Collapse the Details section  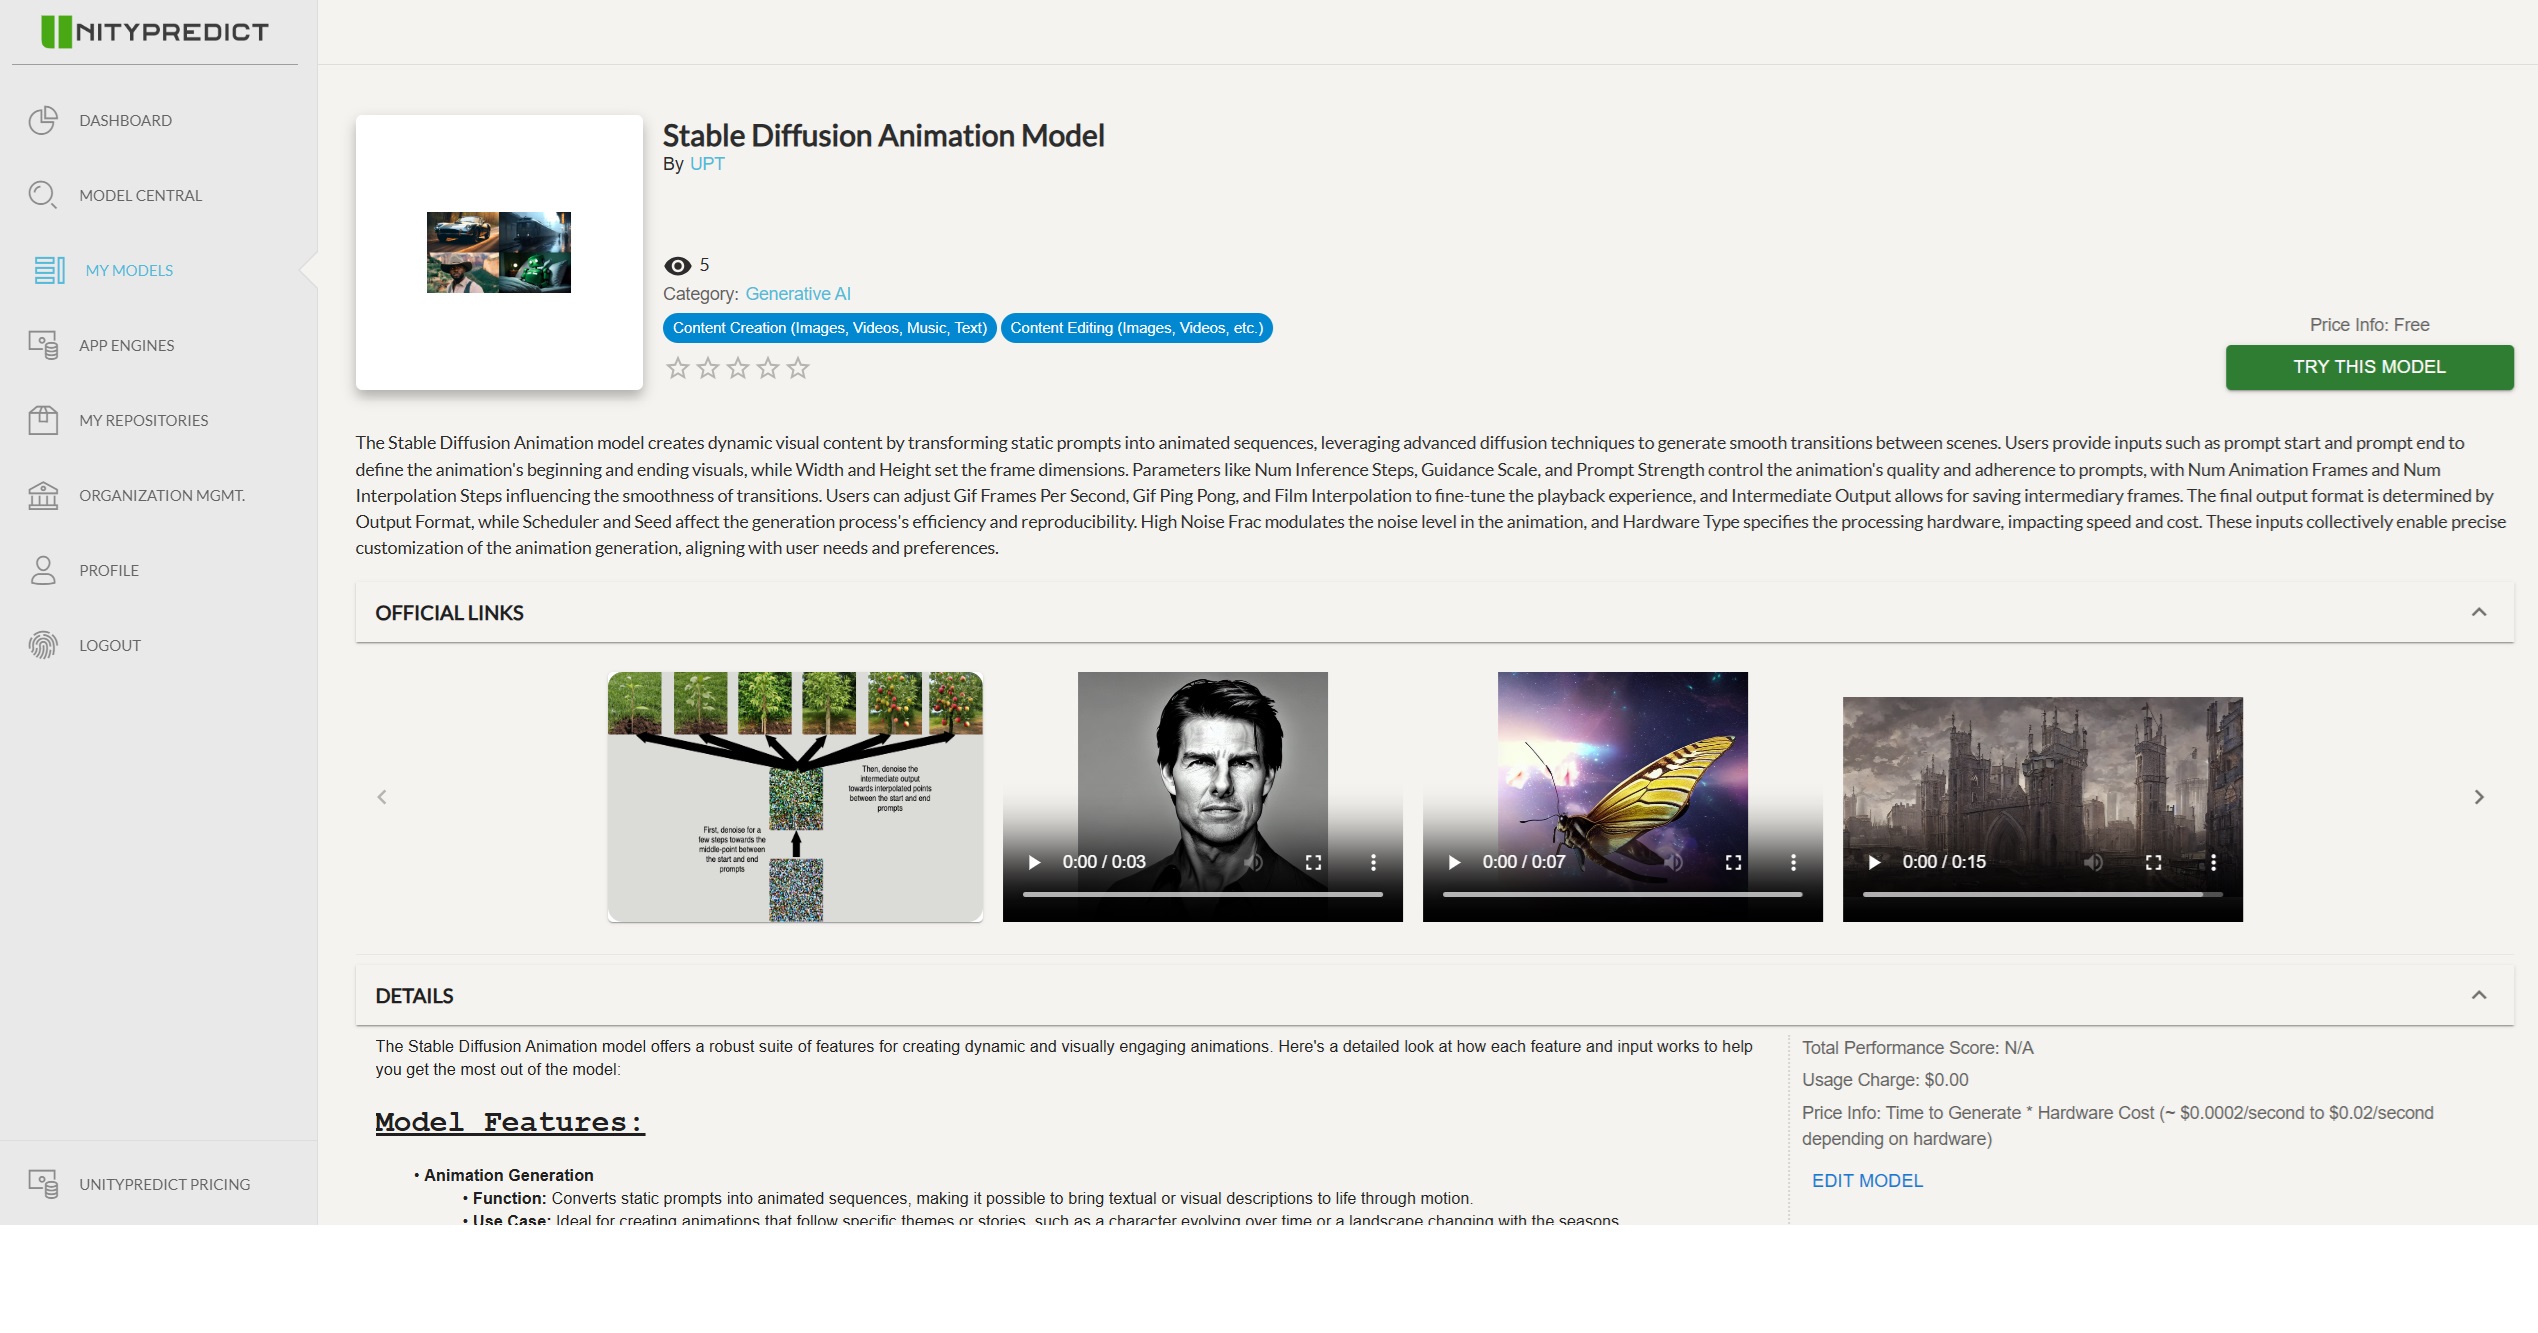[2478, 995]
